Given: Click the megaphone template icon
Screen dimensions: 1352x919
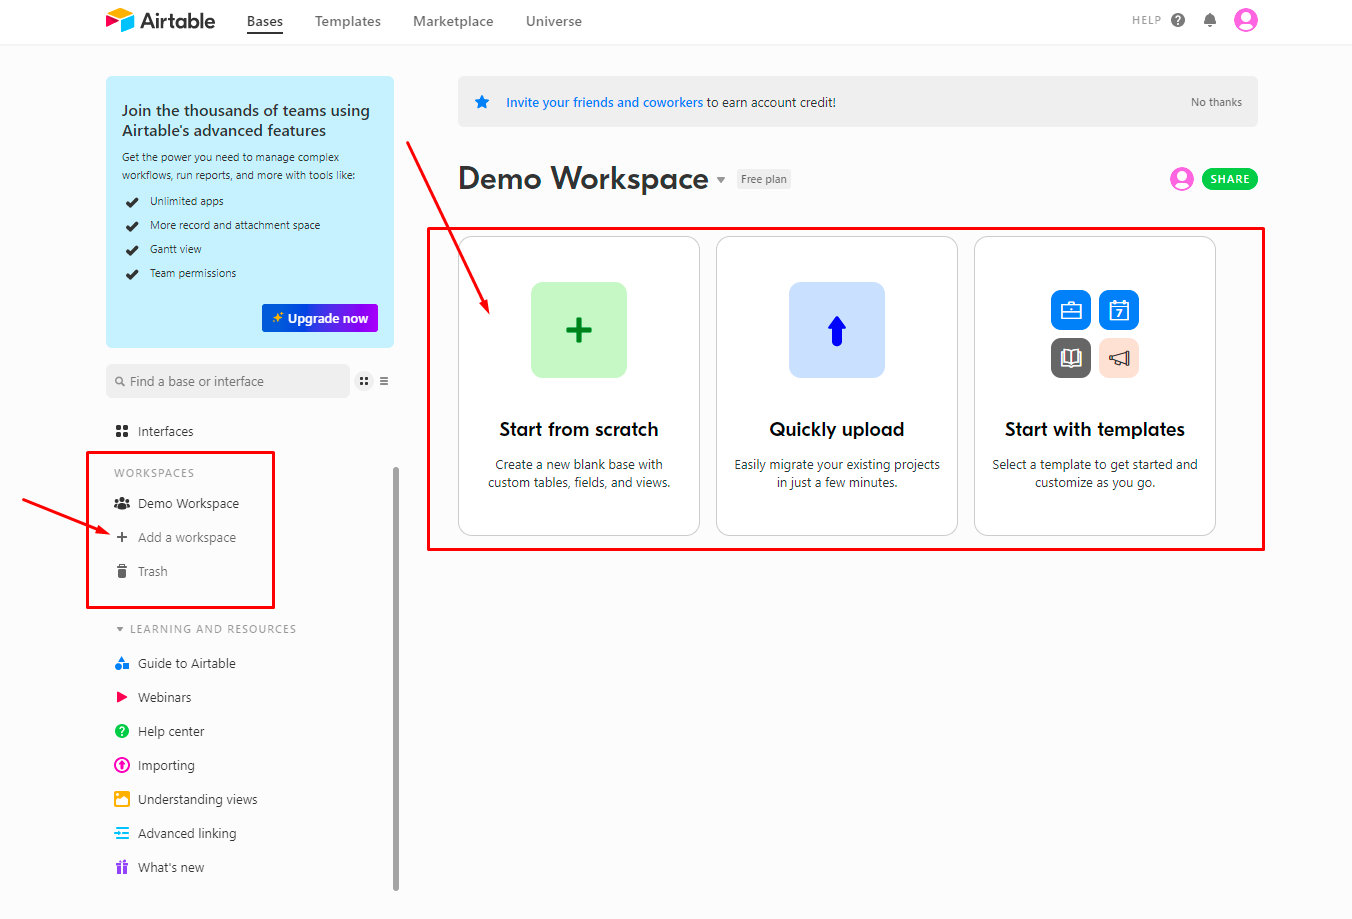Looking at the screenshot, I should tap(1119, 358).
